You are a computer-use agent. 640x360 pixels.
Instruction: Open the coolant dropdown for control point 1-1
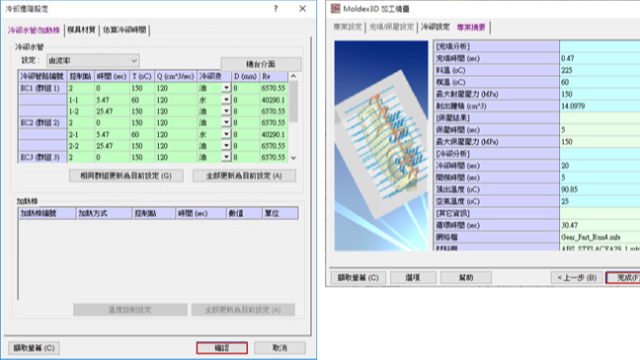(x=226, y=100)
